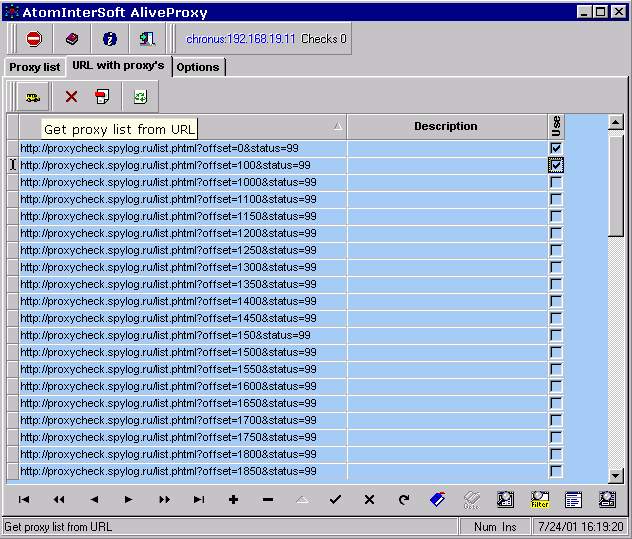Click the Use column header

tap(556, 126)
